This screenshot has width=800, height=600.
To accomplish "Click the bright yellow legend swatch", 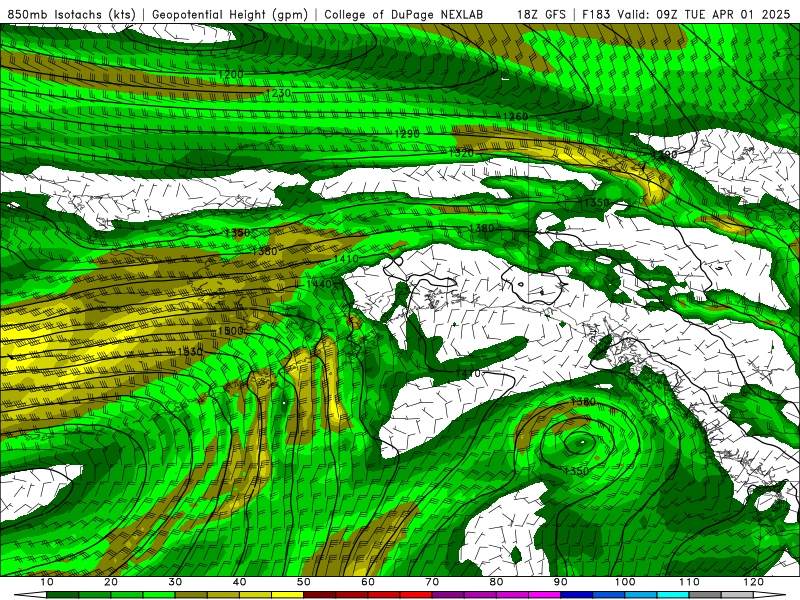I will [287, 595].
